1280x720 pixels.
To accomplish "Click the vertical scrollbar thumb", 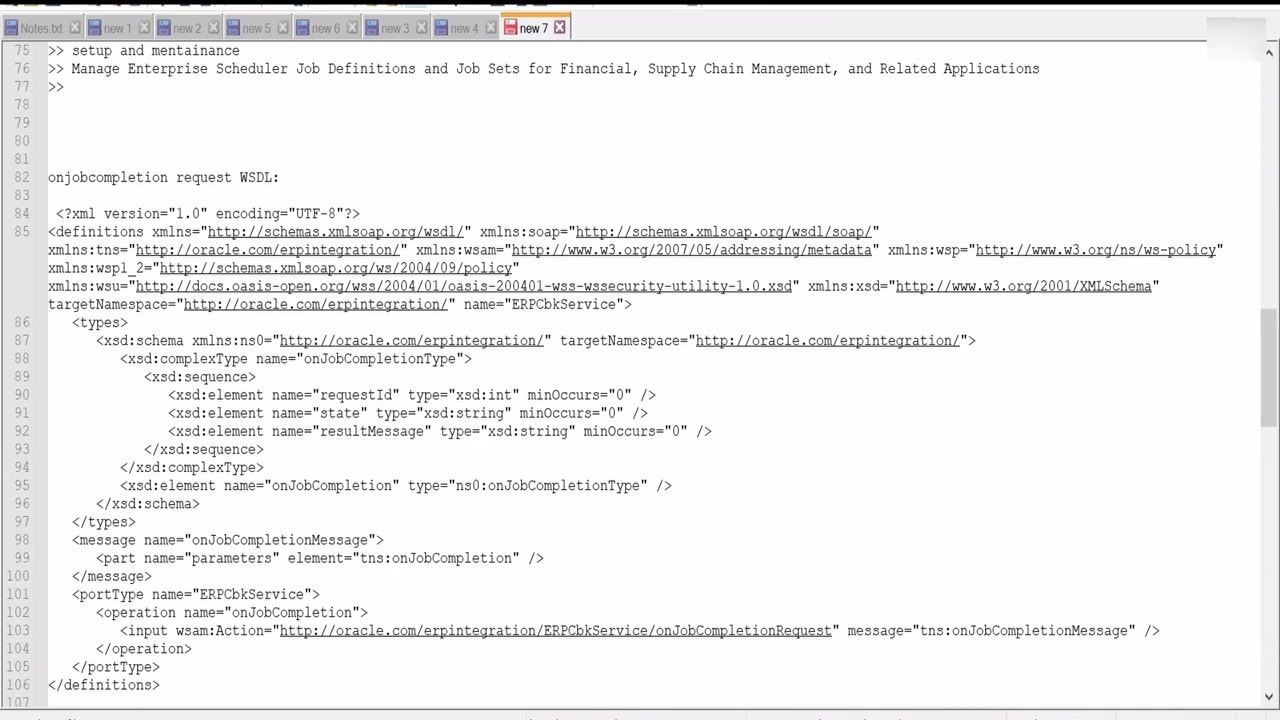I will pos(1270,368).
